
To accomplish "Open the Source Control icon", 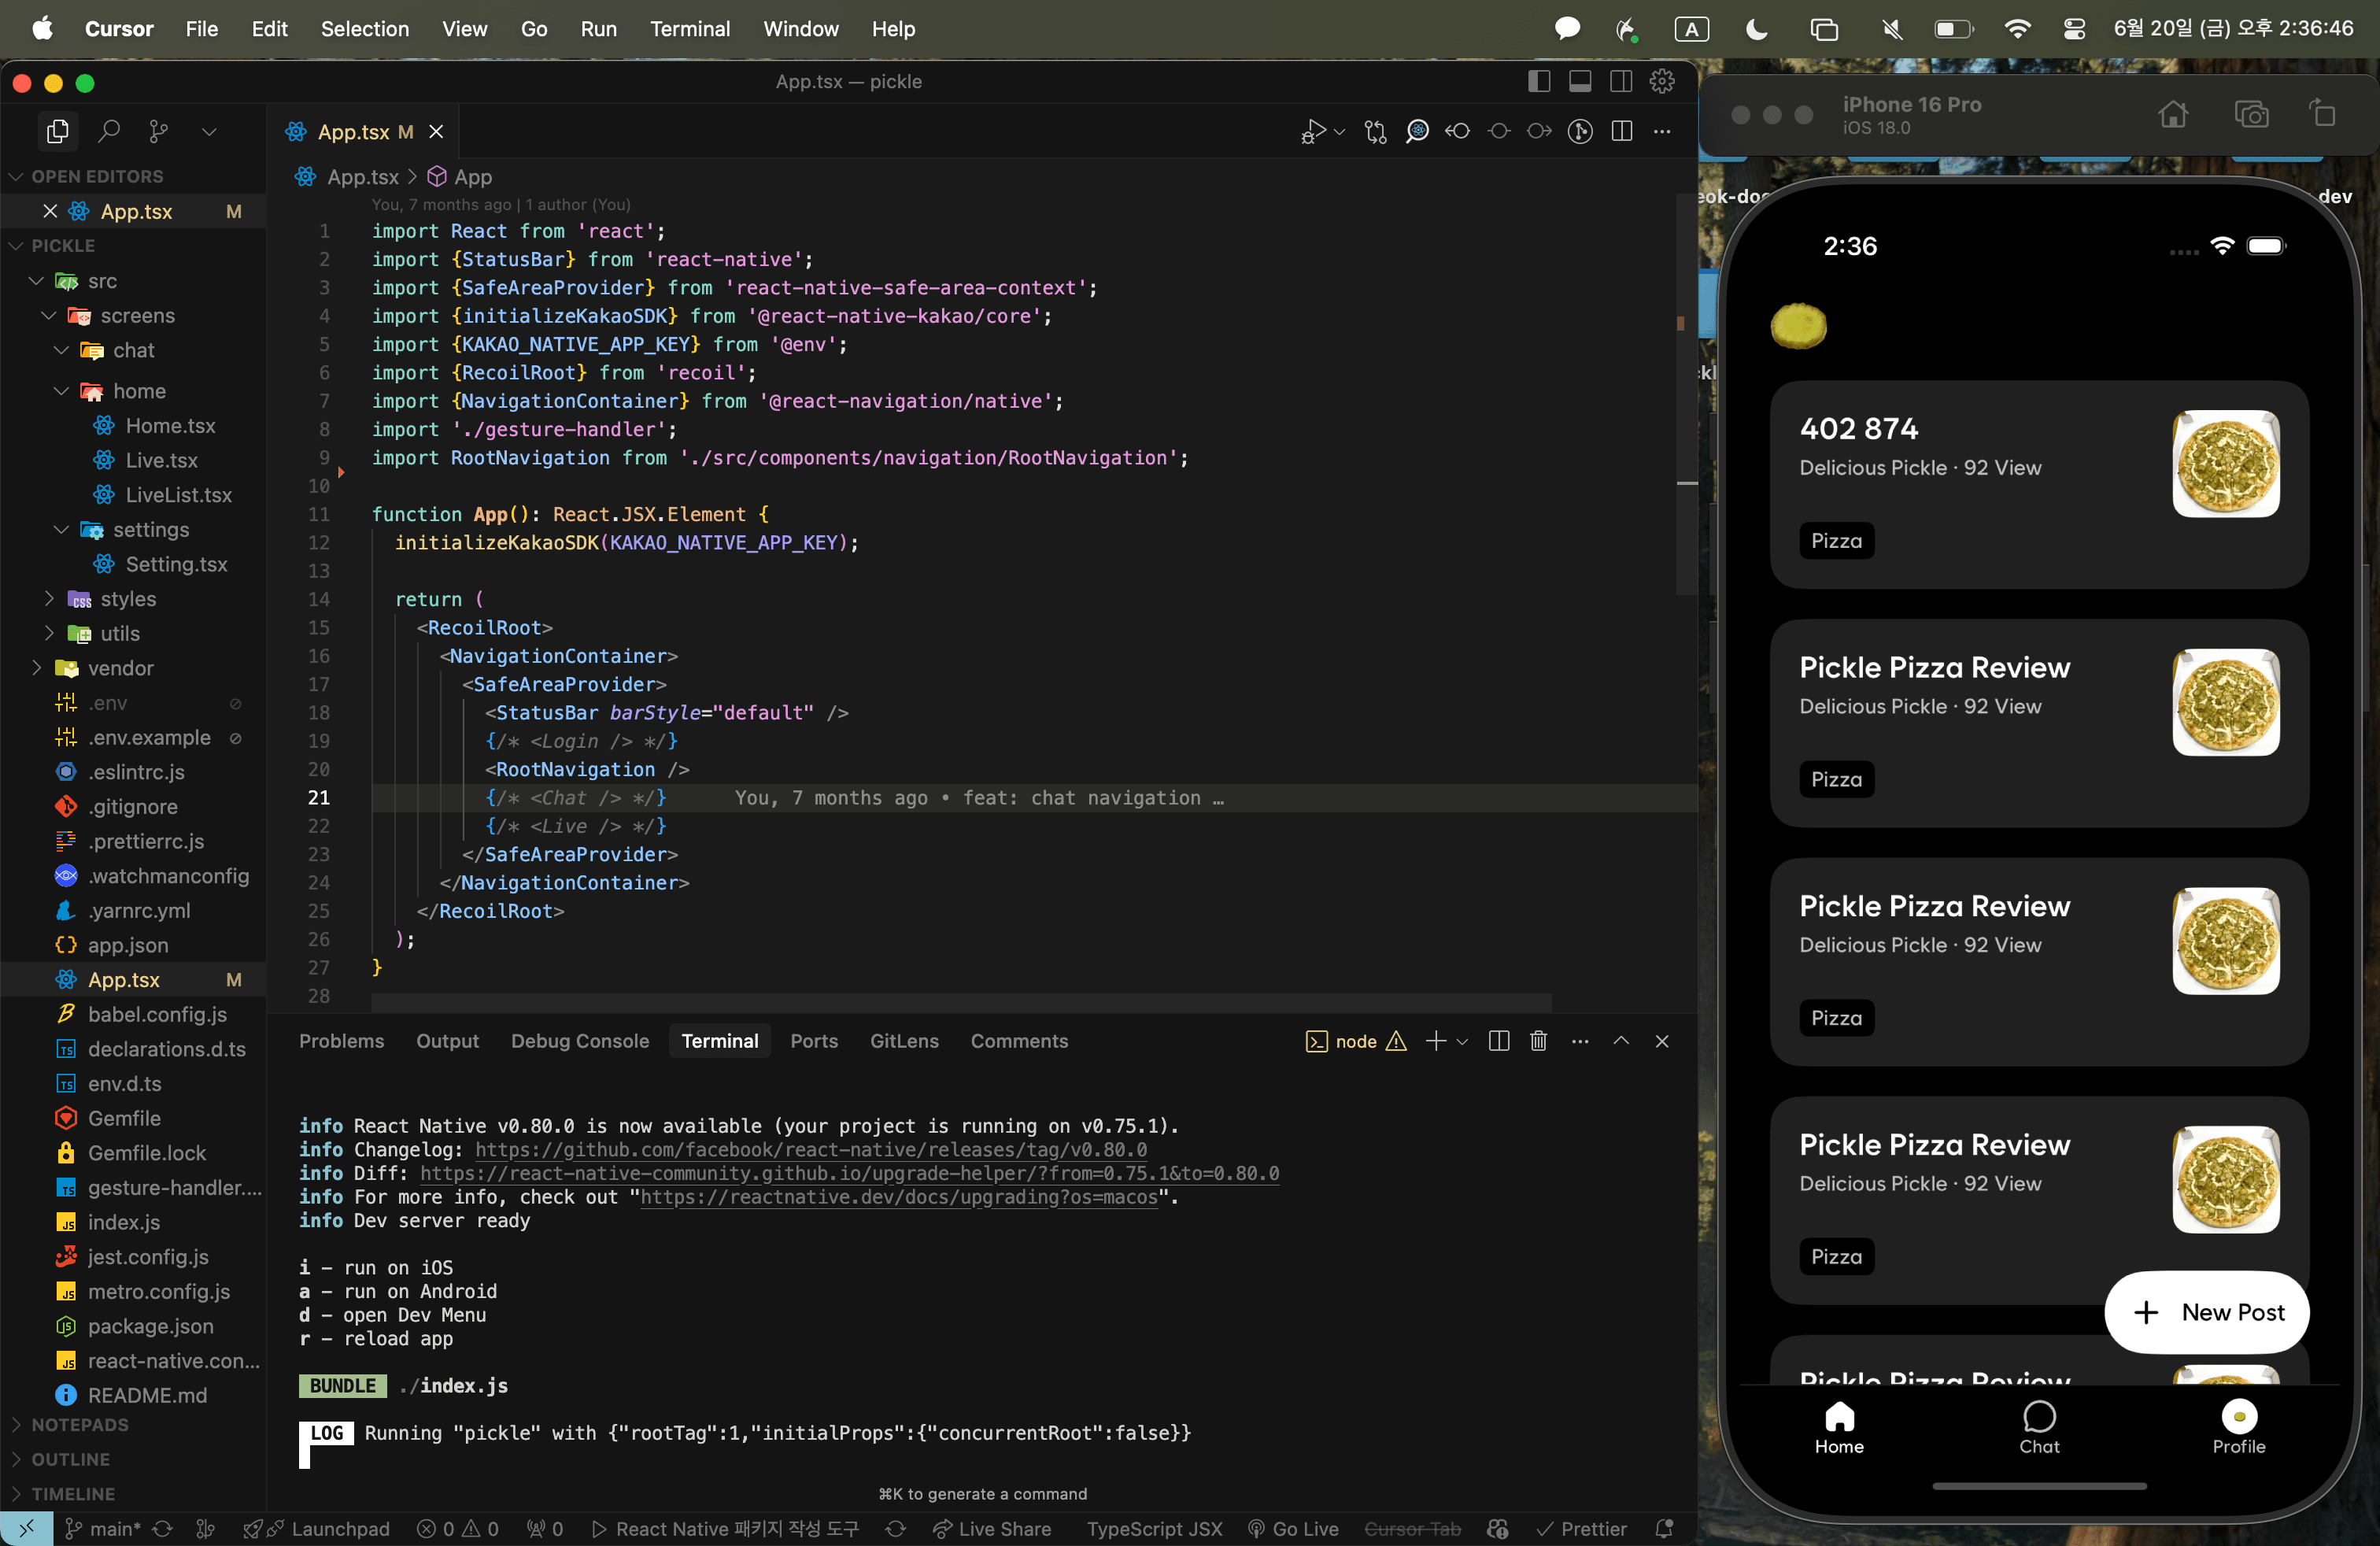I will 158,131.
